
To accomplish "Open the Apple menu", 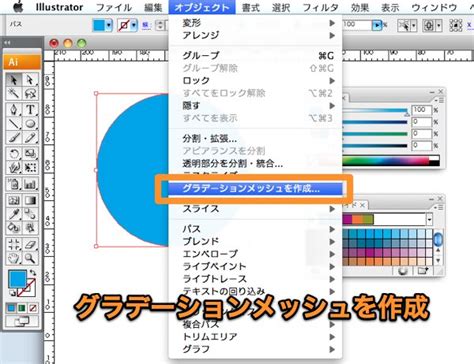I will [x=18, y=7].
